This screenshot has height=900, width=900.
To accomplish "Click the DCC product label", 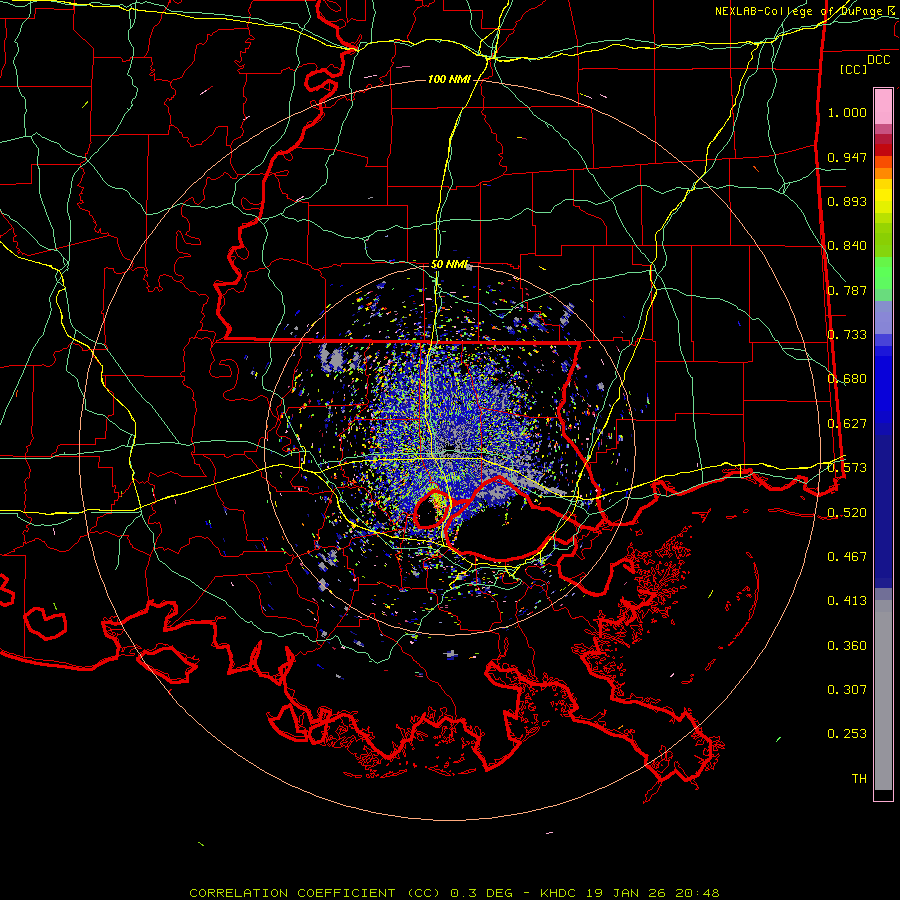I will point(878,60).
